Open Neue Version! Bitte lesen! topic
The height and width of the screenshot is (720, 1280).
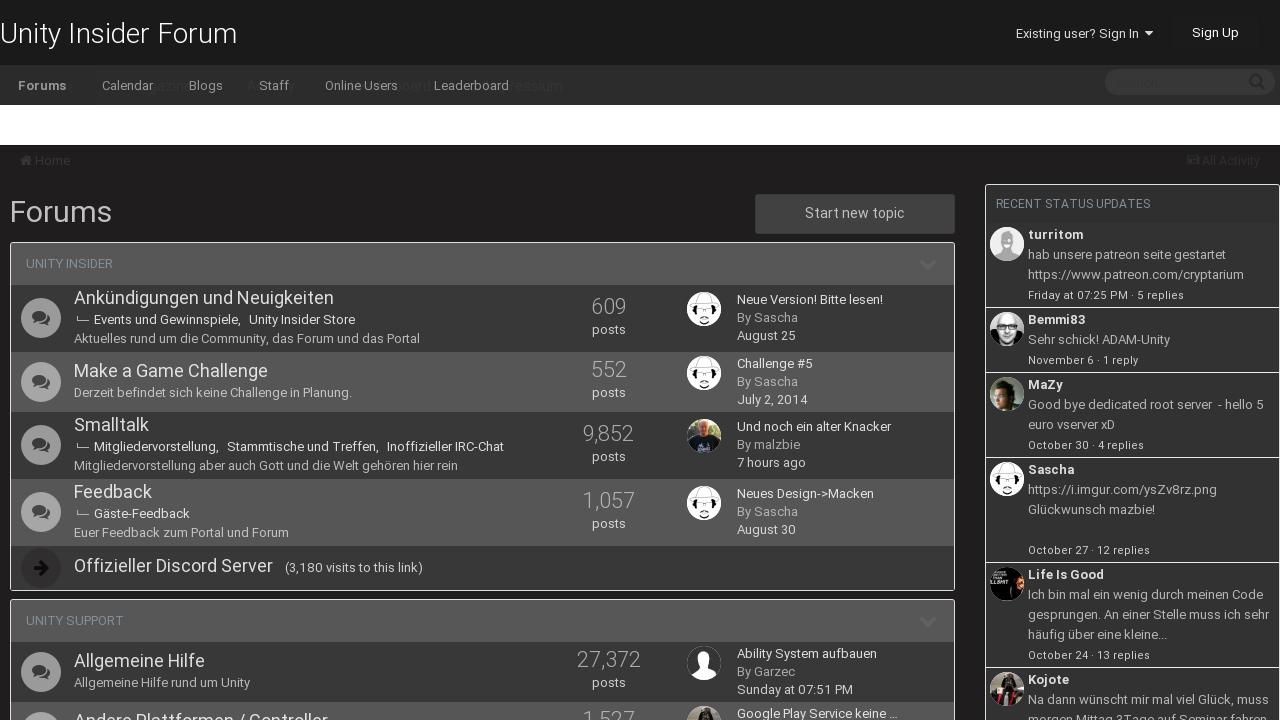810,300
